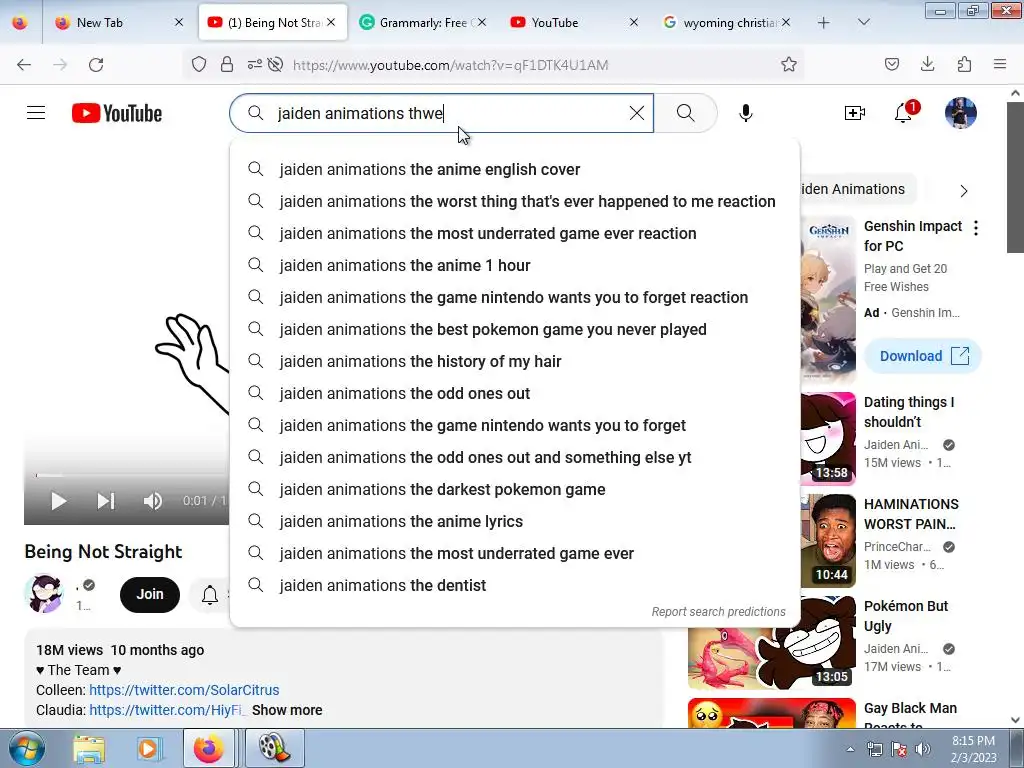Open 'Pokémon But Ugly' video title
The height and width of the screenshot is (768, 1024).
[906, 616]
